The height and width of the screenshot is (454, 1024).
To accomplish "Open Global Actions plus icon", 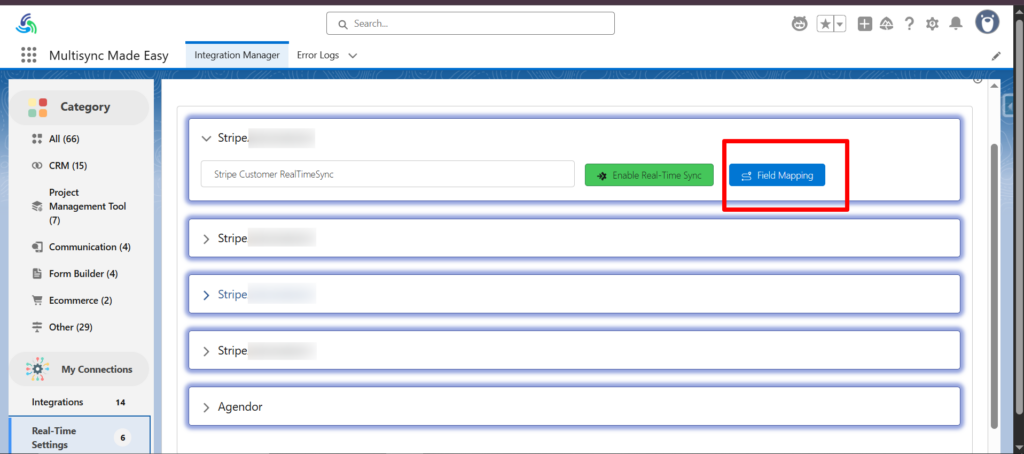I will 865,24.
